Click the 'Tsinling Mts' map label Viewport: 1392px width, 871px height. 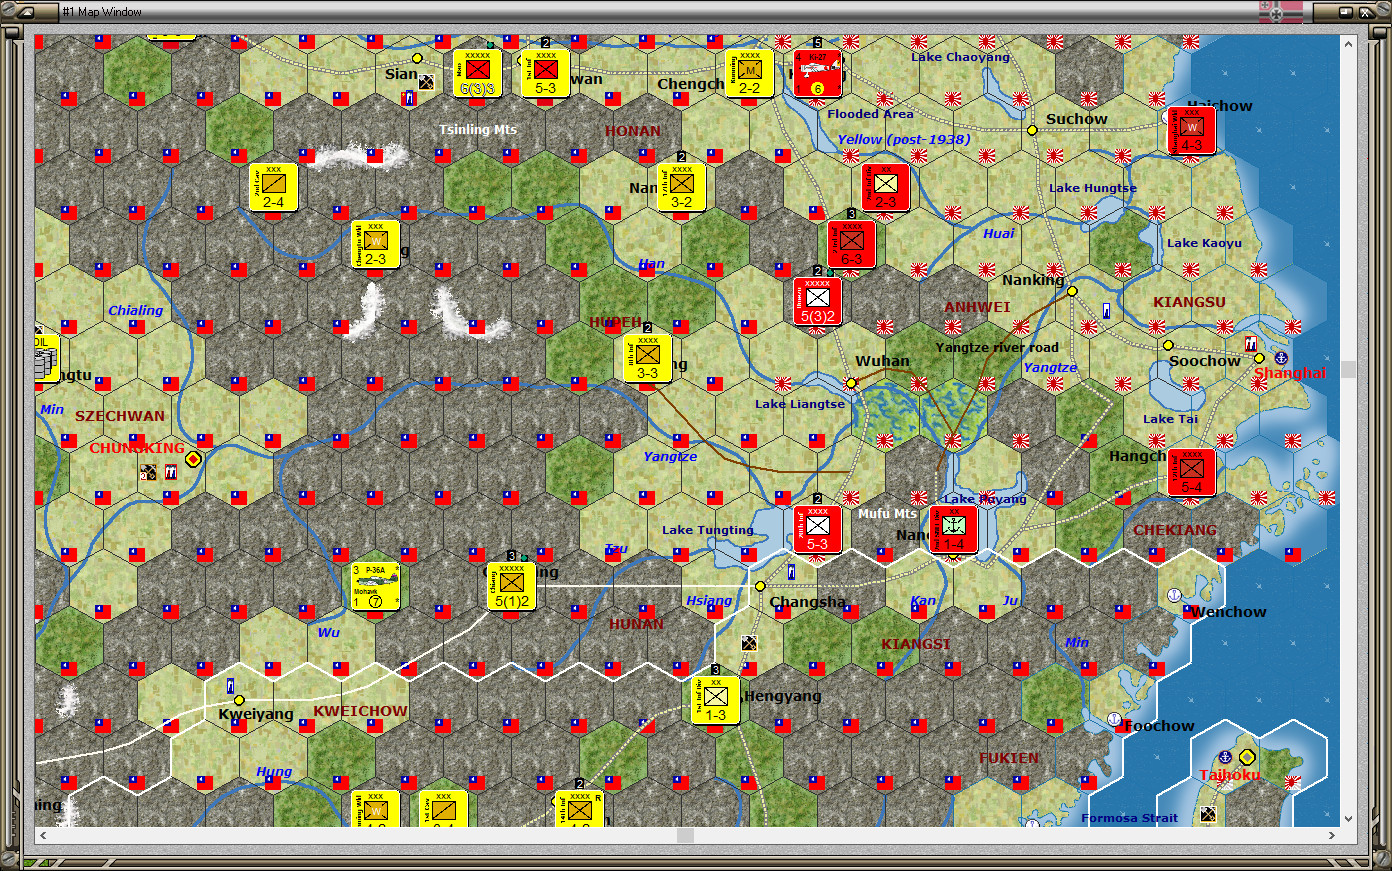[x=478, y=130]
